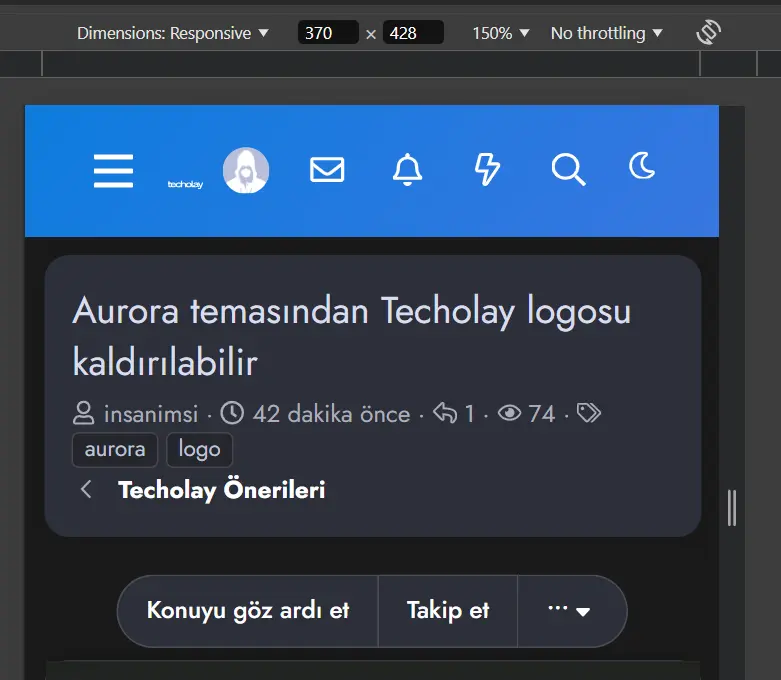Open the notifications bell
Image resolution: width=781 pixels, height=680 pixels.
click(407, 169)
